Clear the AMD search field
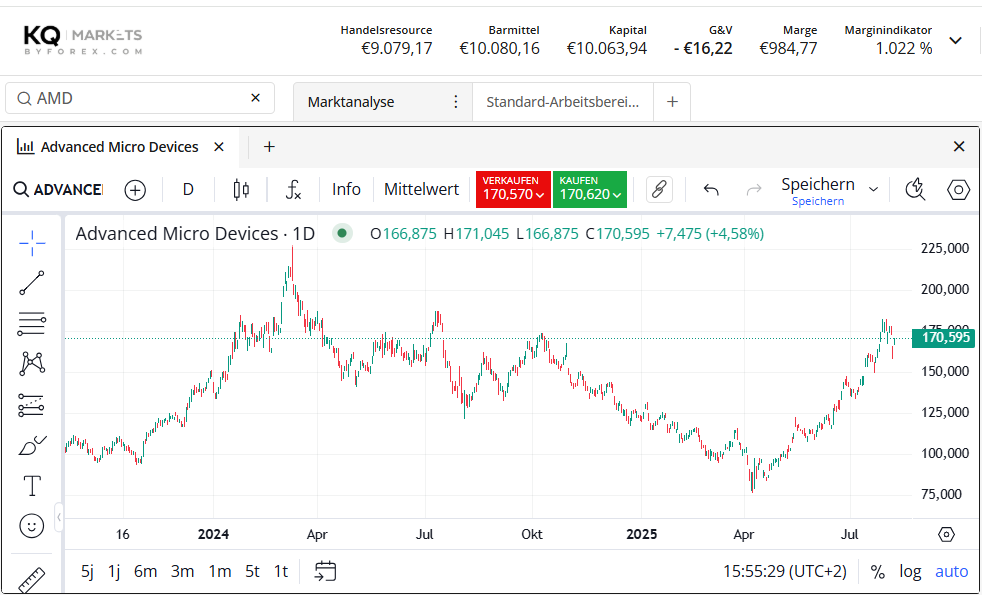 coord(256,98)
